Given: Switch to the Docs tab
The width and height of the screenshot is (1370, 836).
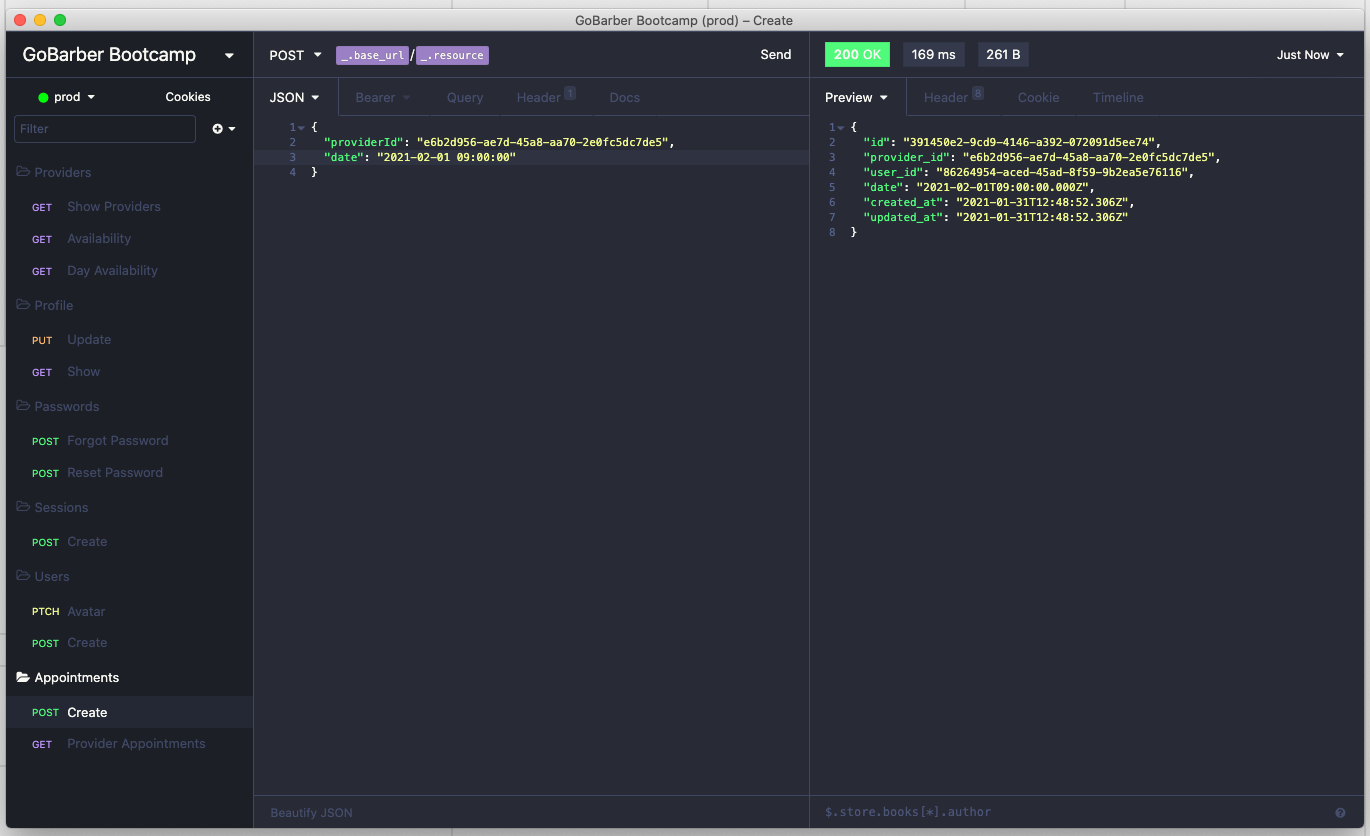Looking at the screenshot, I should tap(624, 97).
